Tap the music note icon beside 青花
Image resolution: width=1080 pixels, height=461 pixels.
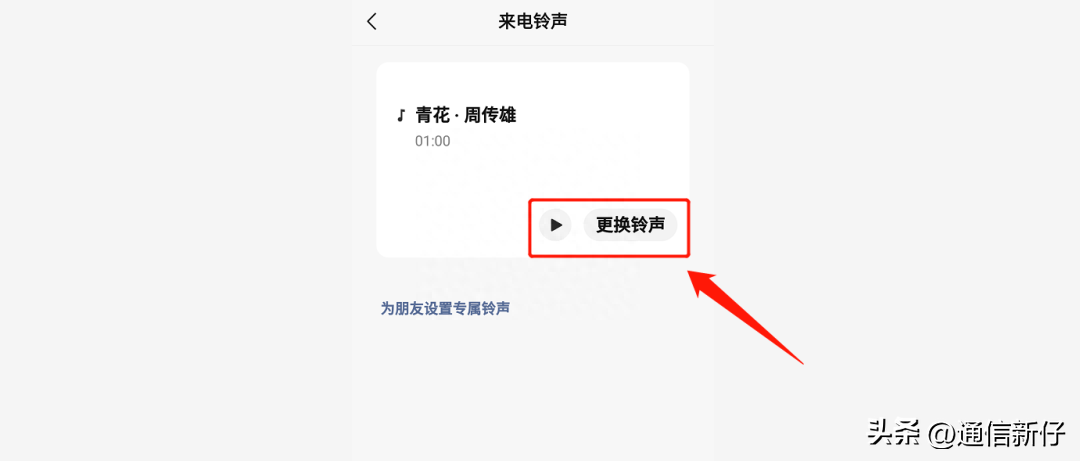coord(400,115)
